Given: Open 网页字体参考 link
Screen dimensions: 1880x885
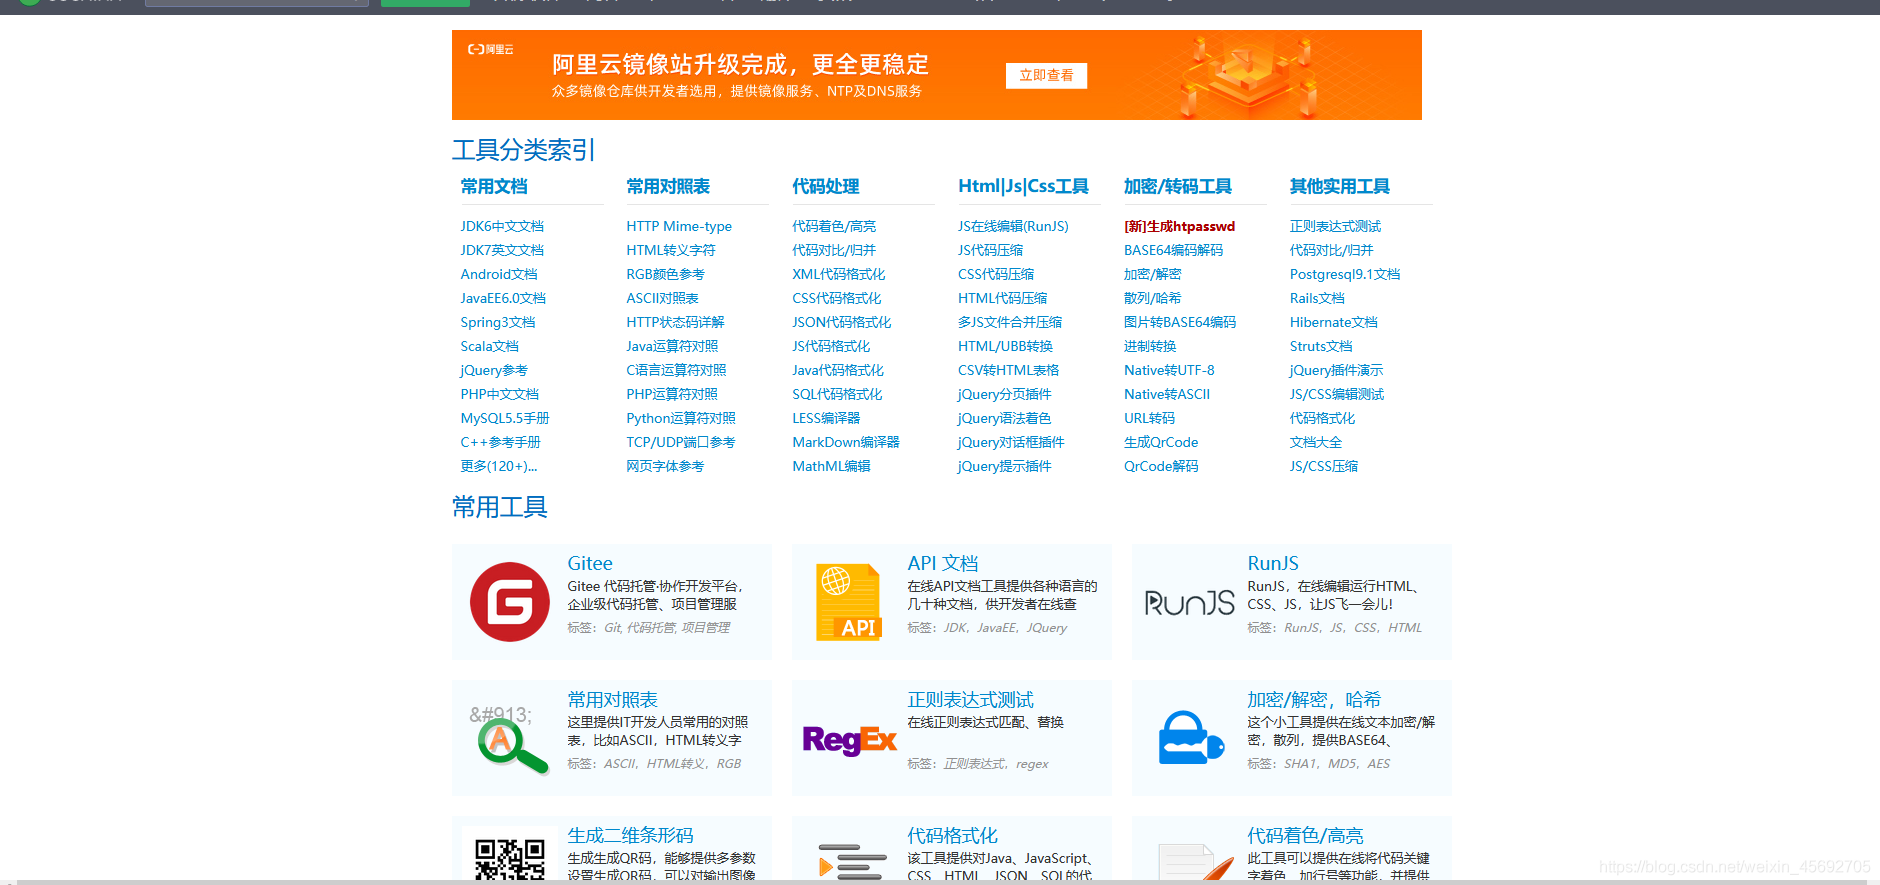Looking at the screenshot, I should click(665, 466).
